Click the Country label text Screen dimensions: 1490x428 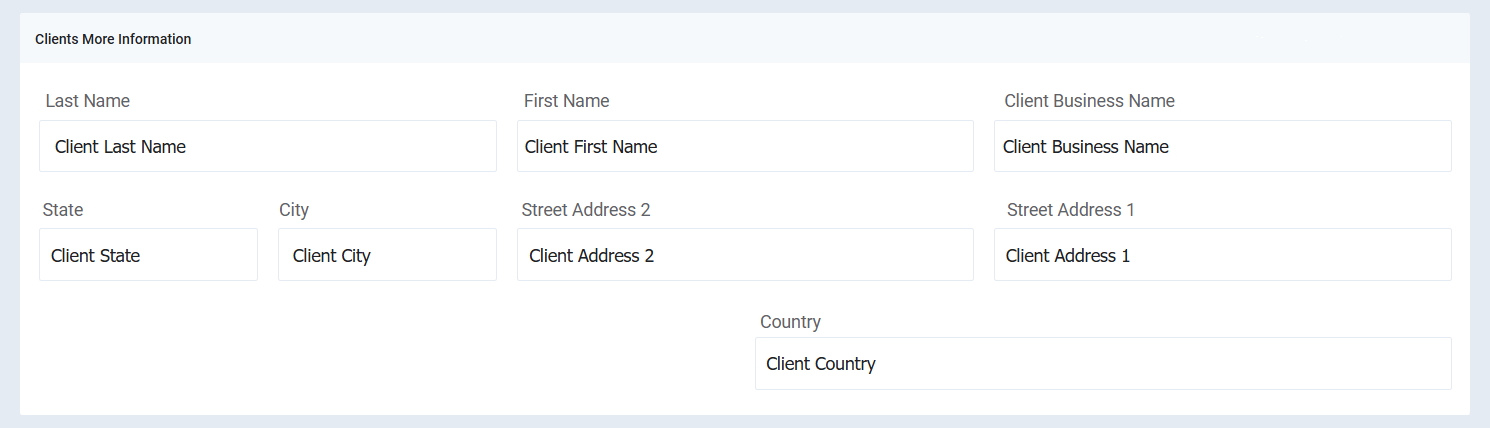(790, 322)
